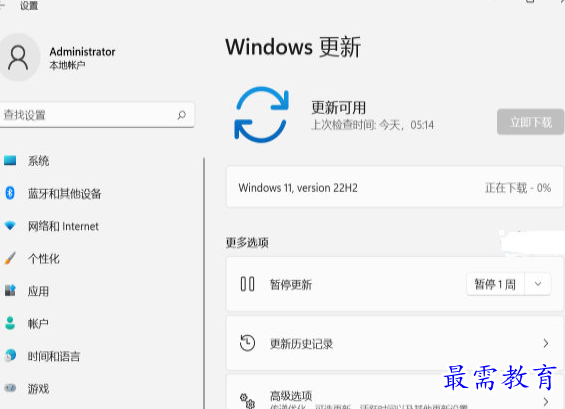Click the gears icon for 高级选项

247,401
